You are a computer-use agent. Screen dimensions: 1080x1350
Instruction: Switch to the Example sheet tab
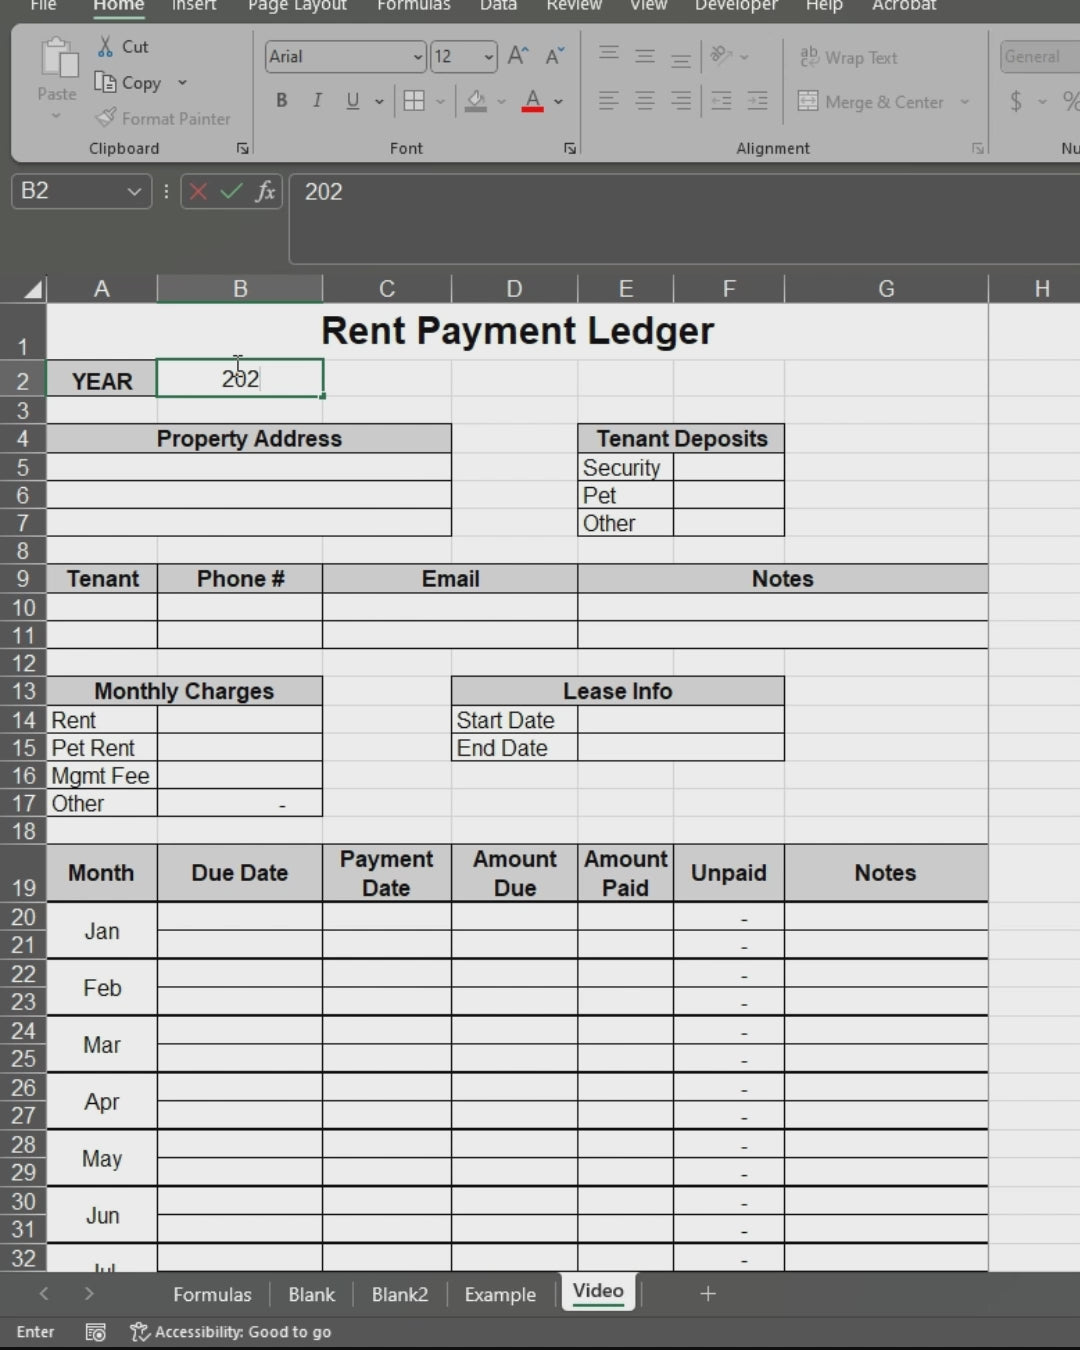pyautogui.click(x=500, y=1294)
